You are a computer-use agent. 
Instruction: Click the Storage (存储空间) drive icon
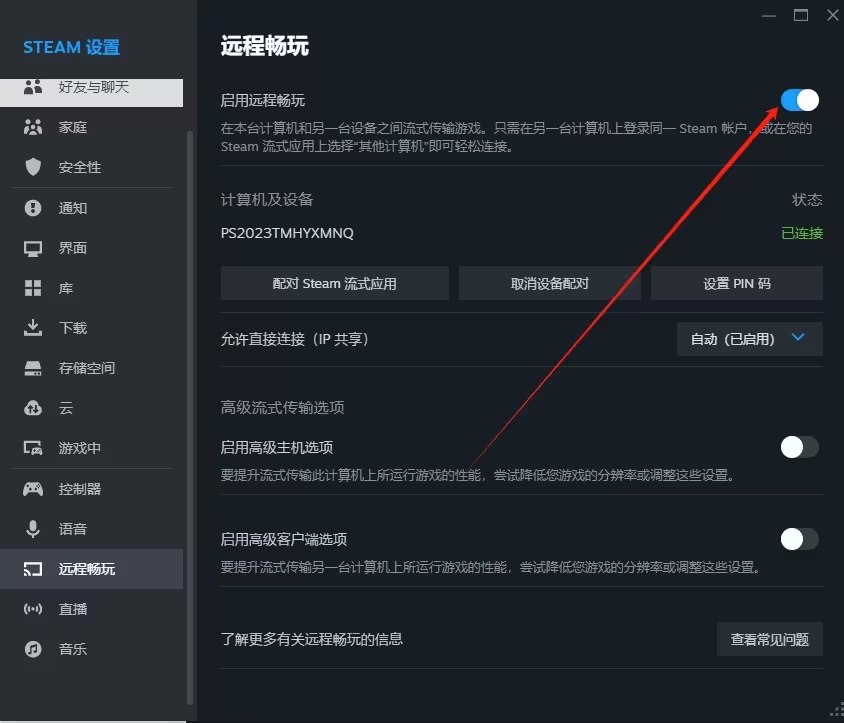pos(33,368)
